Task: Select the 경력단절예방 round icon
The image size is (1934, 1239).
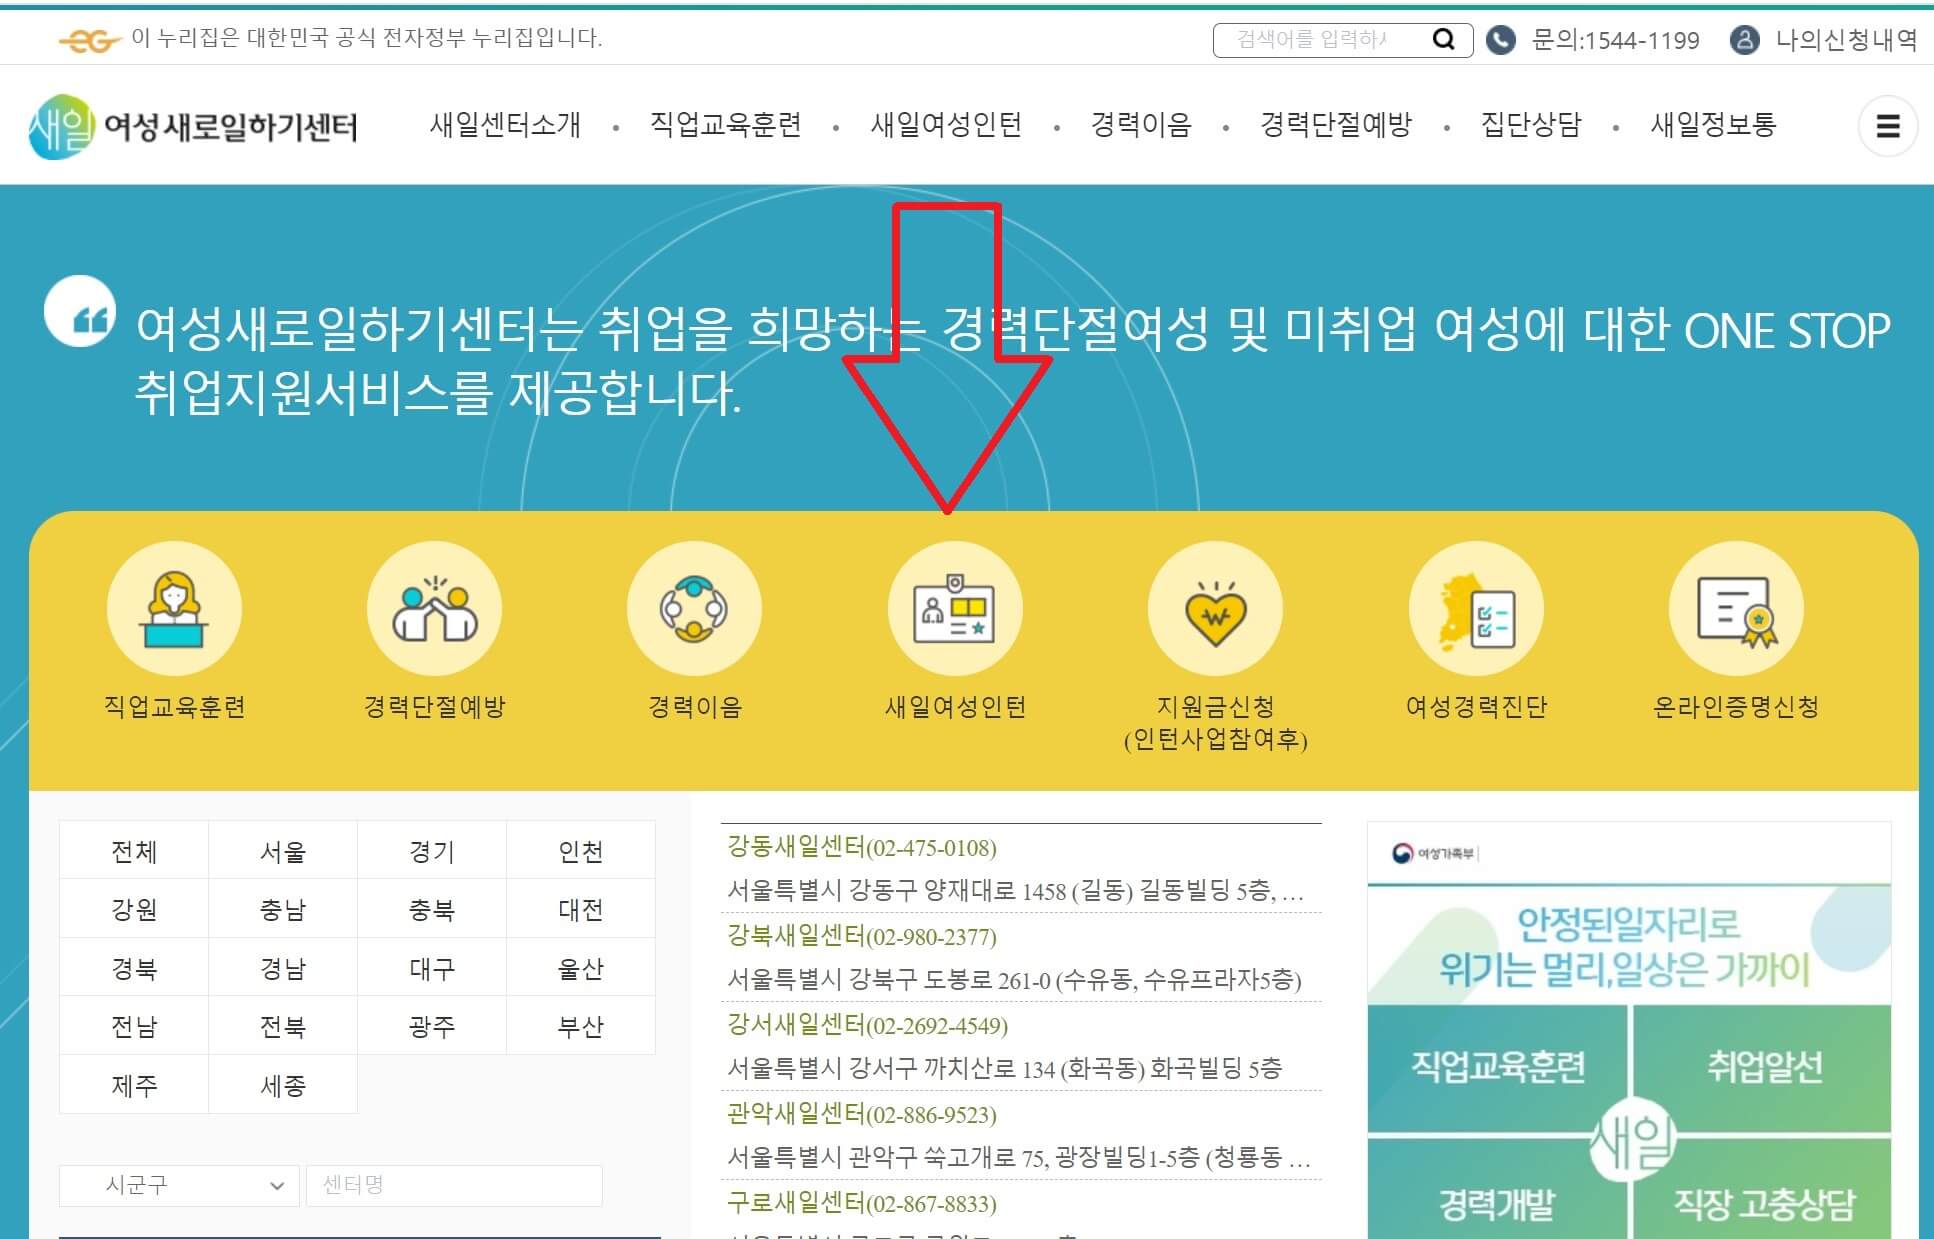Action: (x=434, y=607)
